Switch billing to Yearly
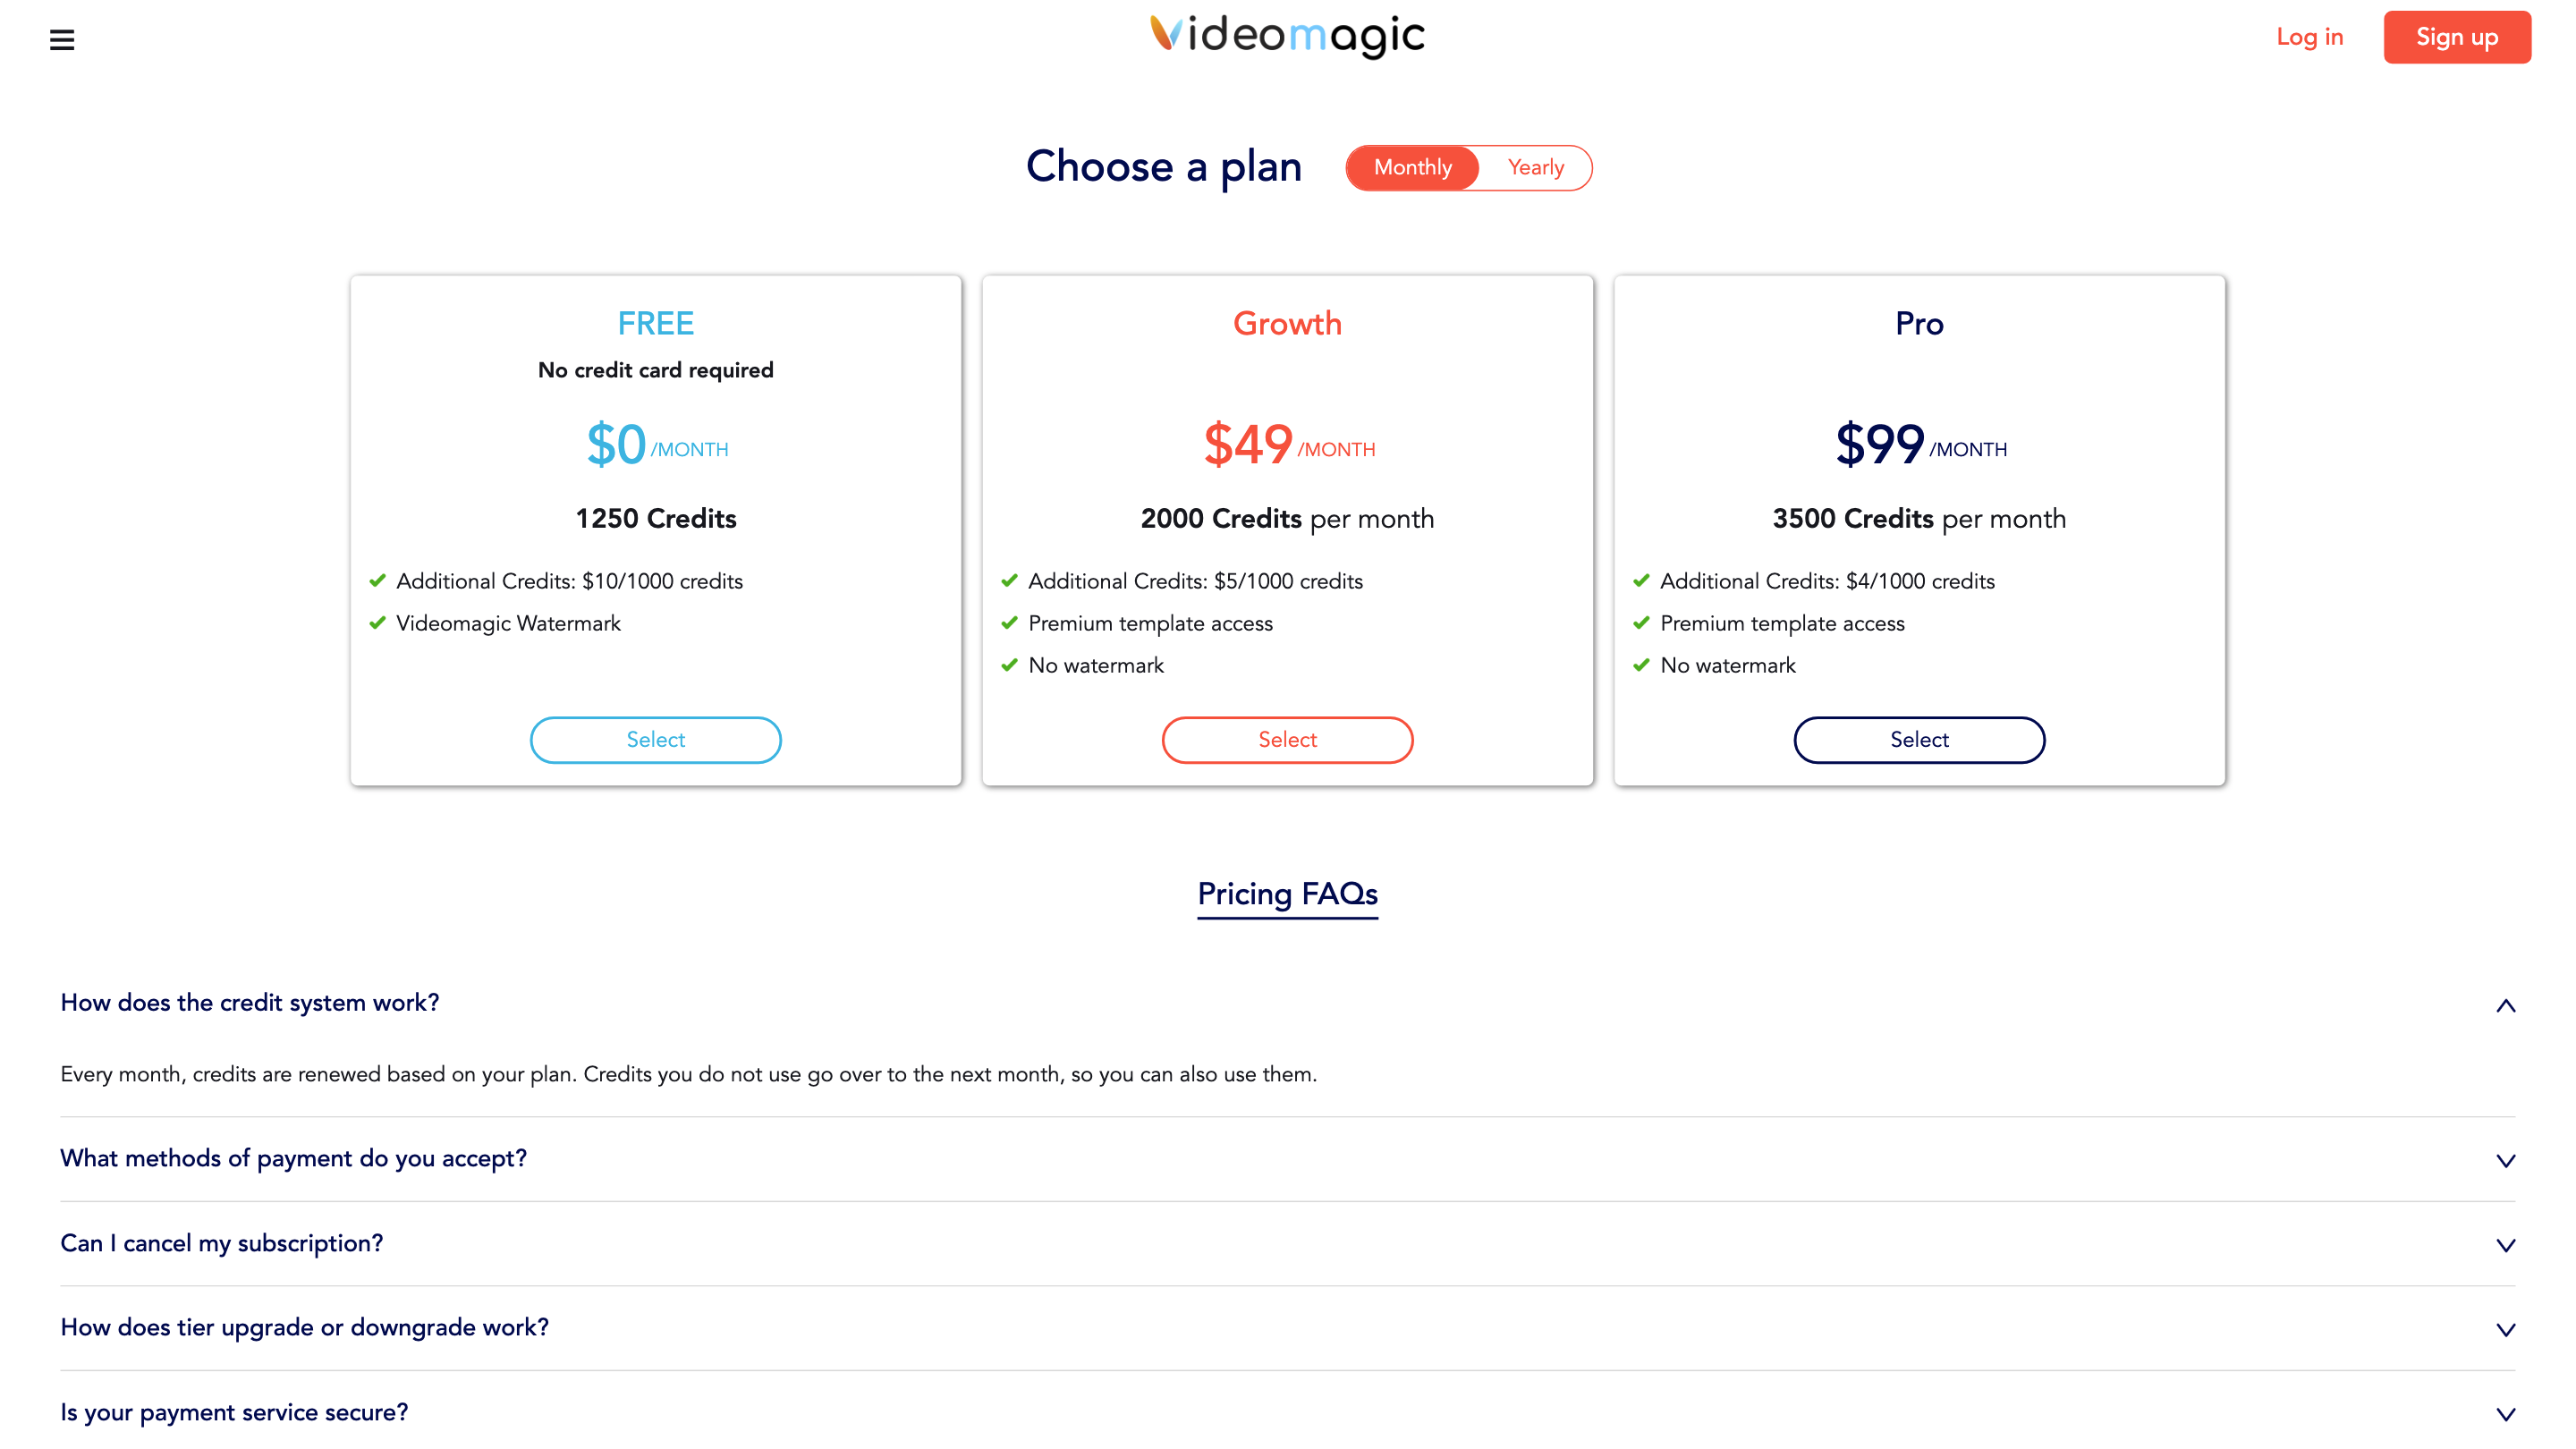Viewport: 2576px width, 1449px height. click(1535, 167)
